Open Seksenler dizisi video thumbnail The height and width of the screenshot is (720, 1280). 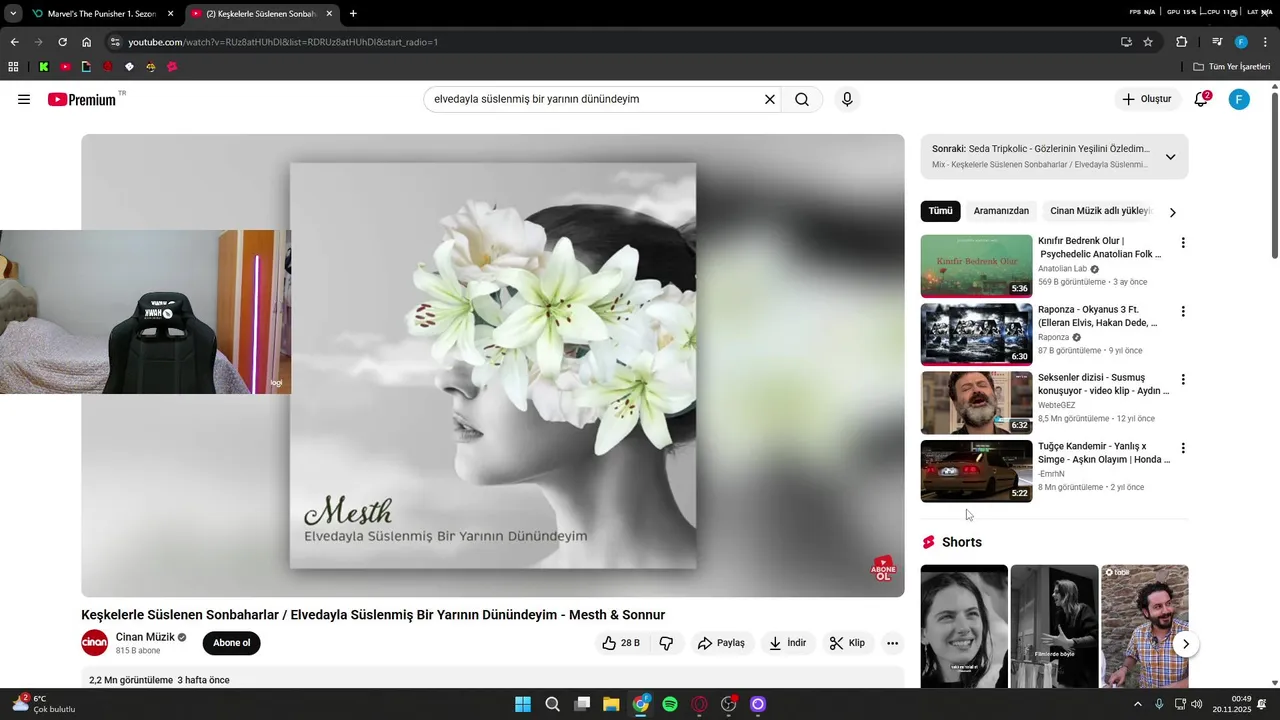(x=976, y=403)
